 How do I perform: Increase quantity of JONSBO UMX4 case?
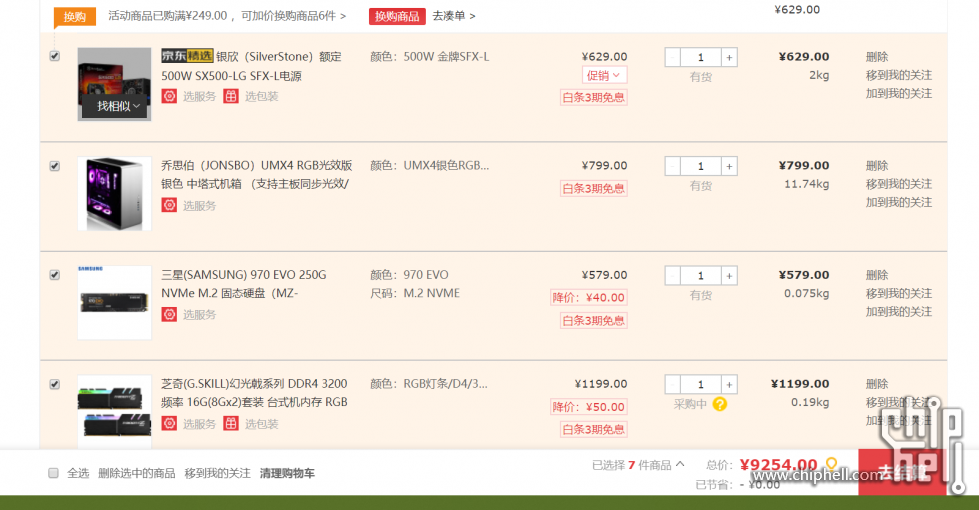pyautogui.click(x=729, y=166)
